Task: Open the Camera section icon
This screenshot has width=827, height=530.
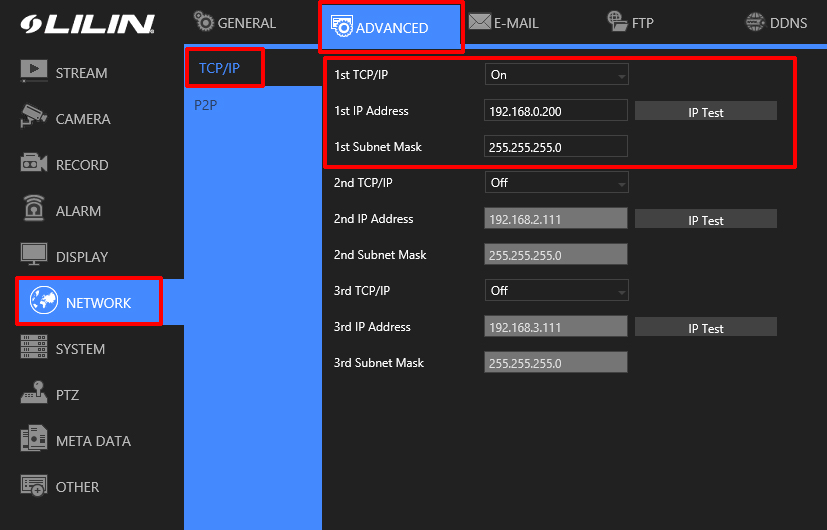Action: click(34, 118)
